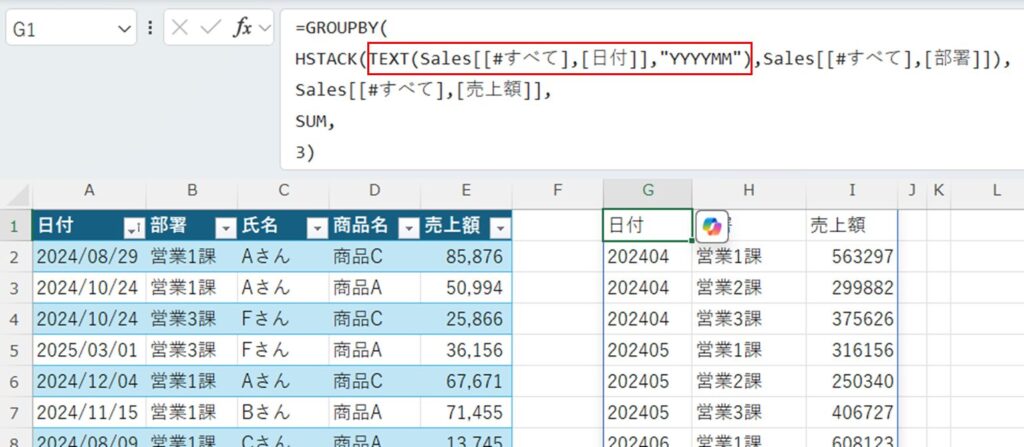Select column F header
Image resolution: width=1024 pixels, height=447 pixels.
(x=557, y=190)
